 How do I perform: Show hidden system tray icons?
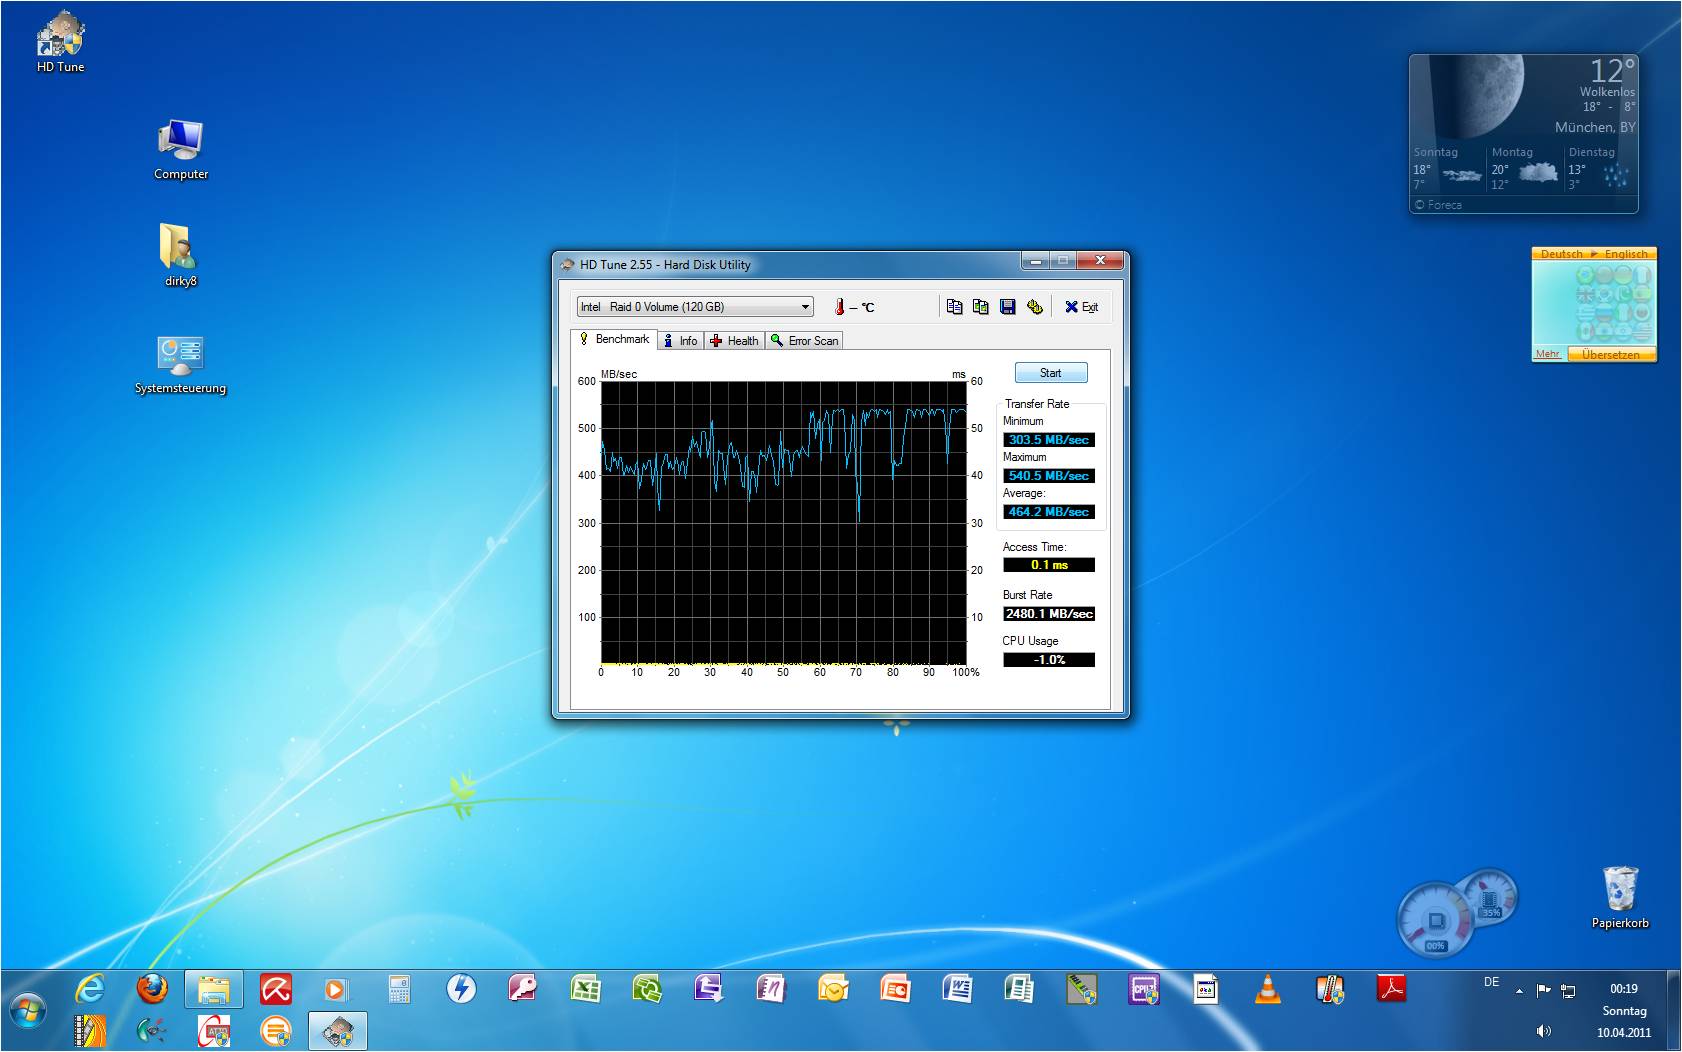tap(1519, 991)
